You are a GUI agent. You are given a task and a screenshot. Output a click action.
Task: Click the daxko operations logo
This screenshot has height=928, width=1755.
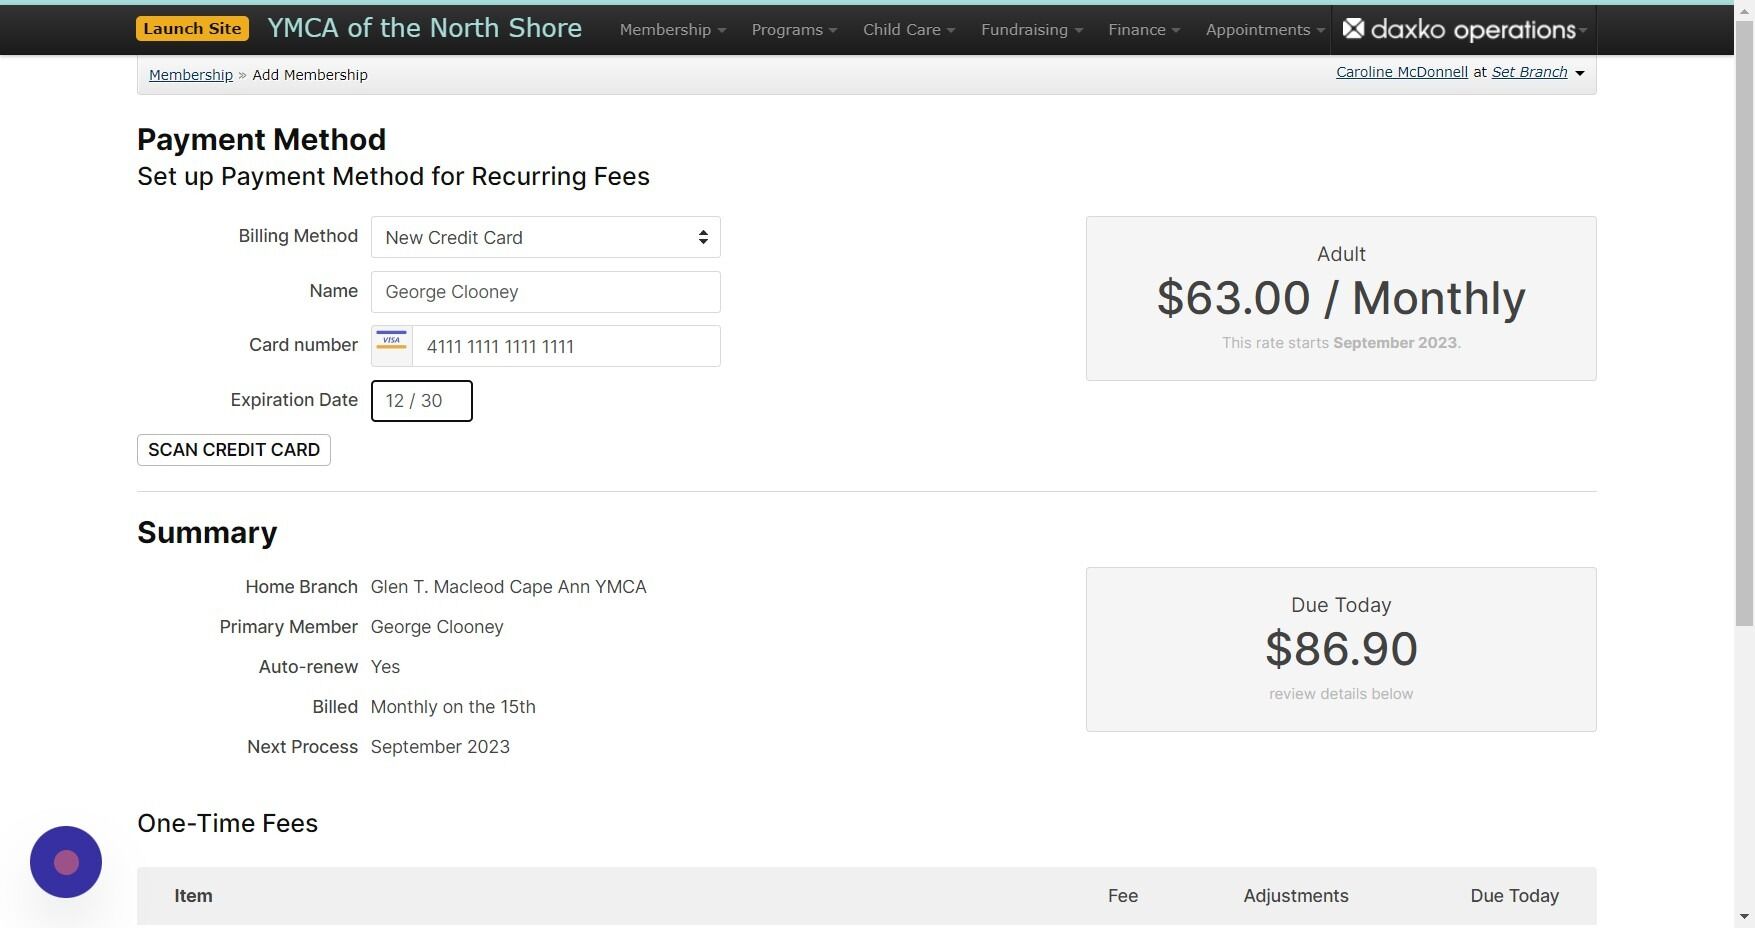pyautogui.click(x=1460, y=29)
